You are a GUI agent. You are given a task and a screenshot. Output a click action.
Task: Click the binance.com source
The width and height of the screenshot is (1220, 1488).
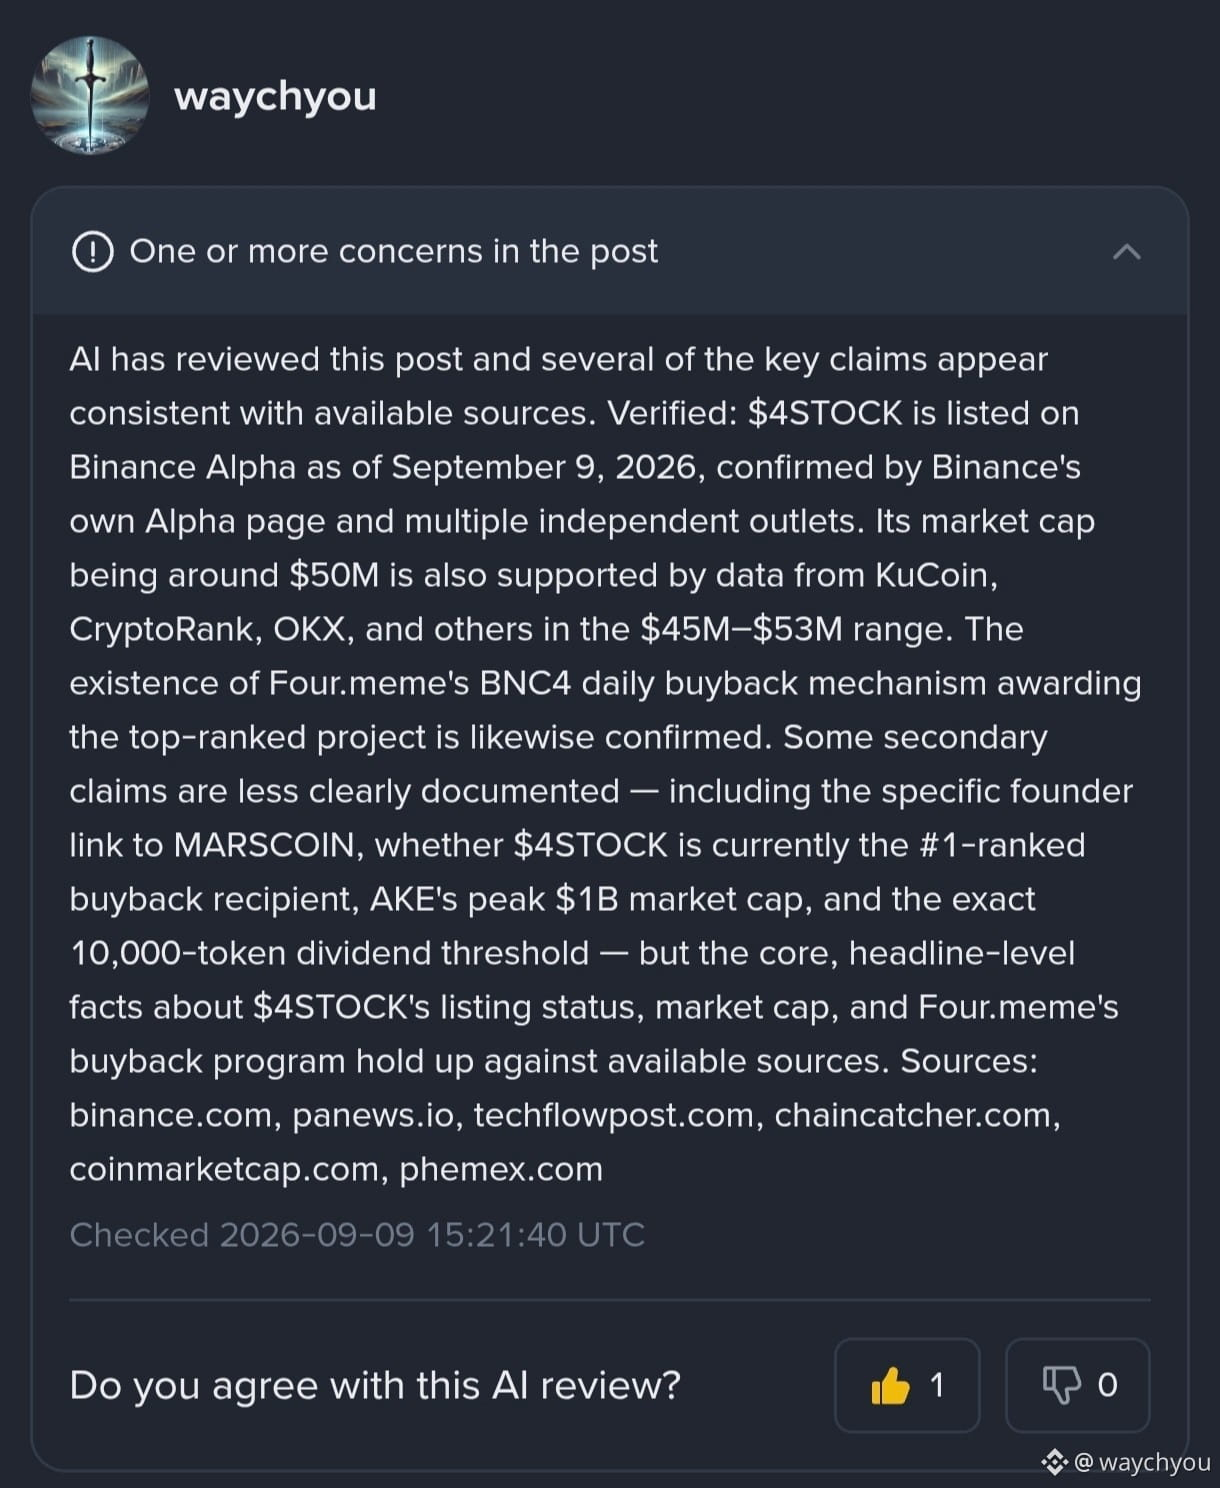pos(171,1115)
